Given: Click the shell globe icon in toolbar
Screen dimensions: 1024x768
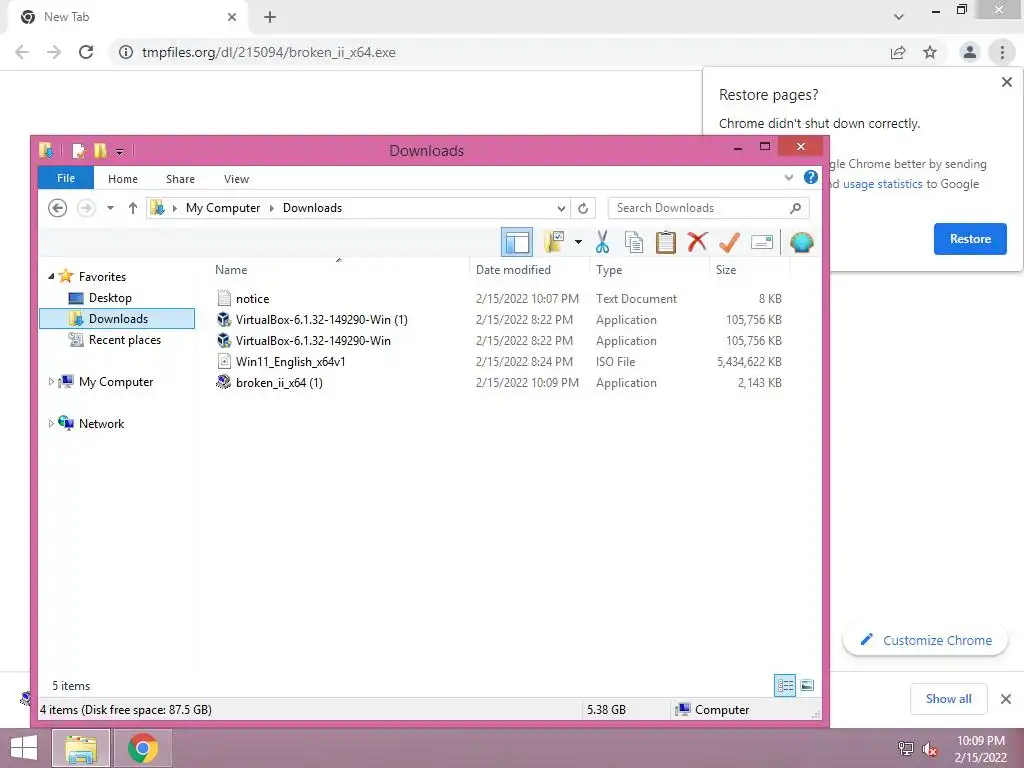Looking at the screenshot, I should pos(801,242).
